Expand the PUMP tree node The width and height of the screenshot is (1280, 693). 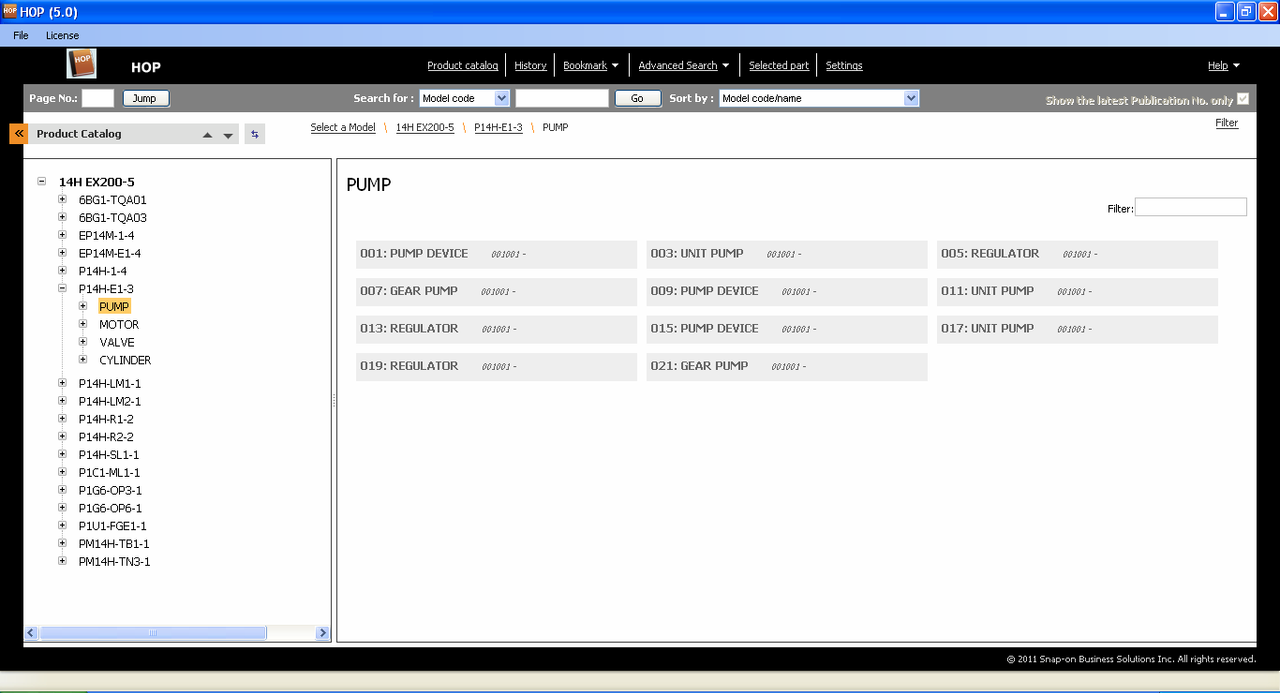pyautogui.click(x=83, y=307)
